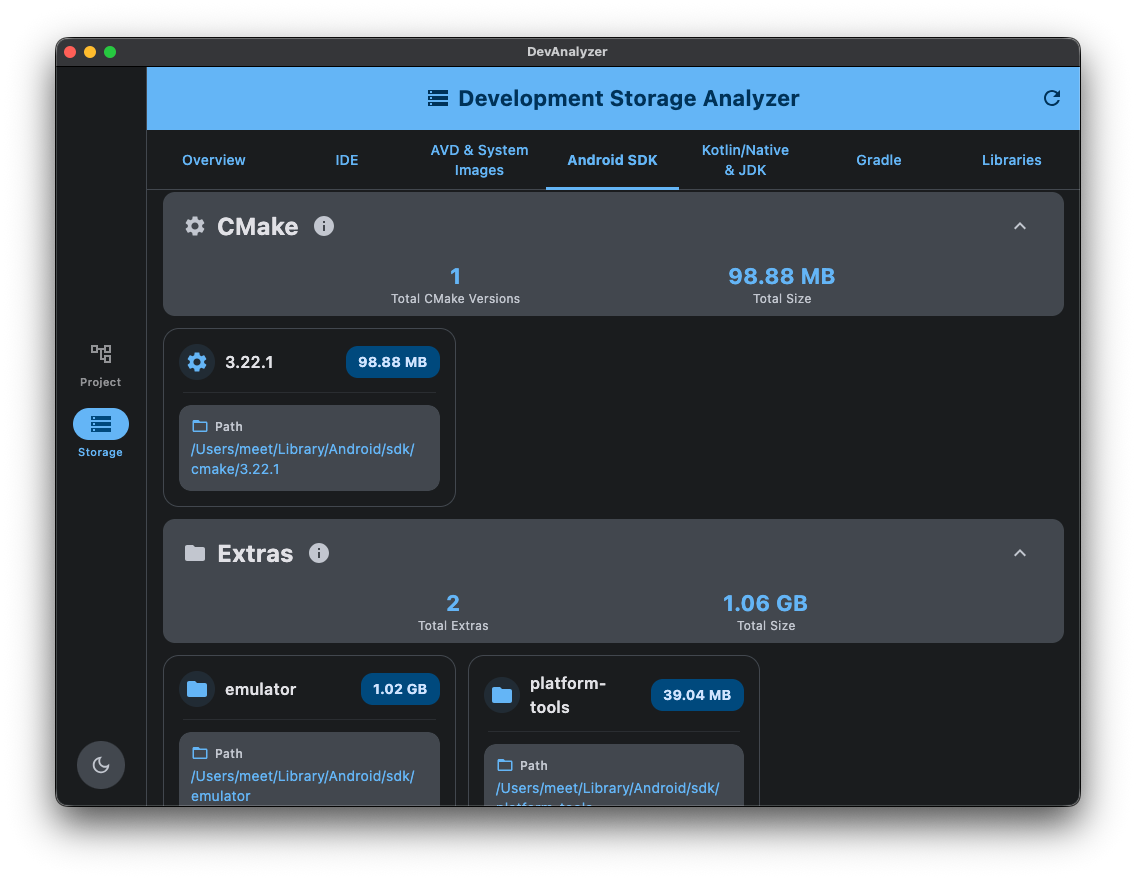The image size is (1136, 880).
Task: Close the DevAnalyzer window with red button
Action: (70, 51)
